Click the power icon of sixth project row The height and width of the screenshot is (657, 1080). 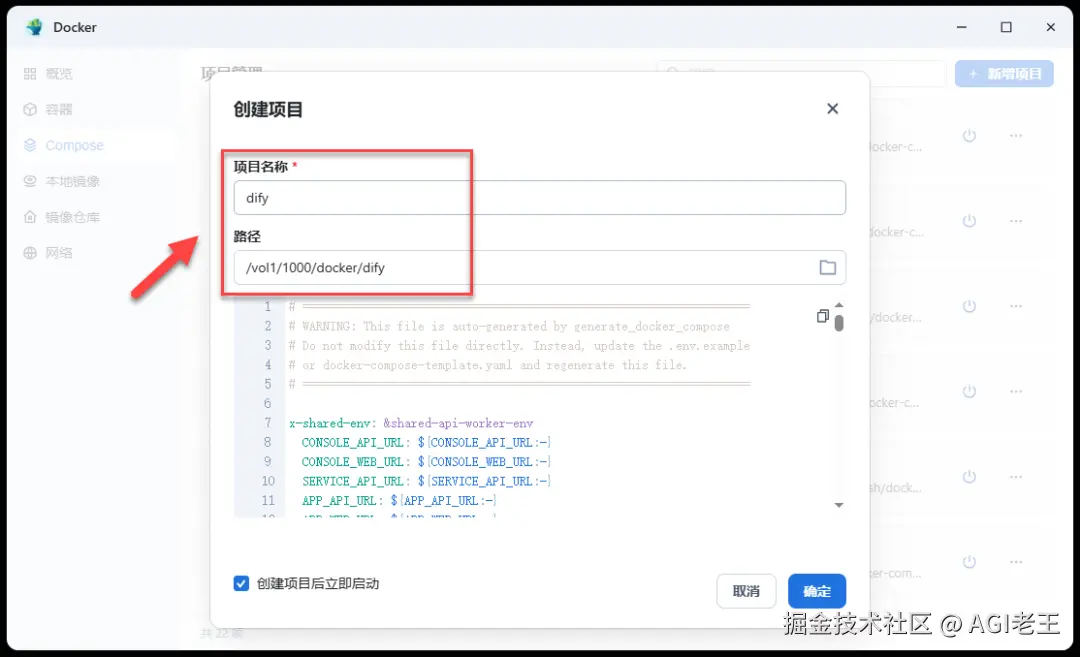coord(969,562)
